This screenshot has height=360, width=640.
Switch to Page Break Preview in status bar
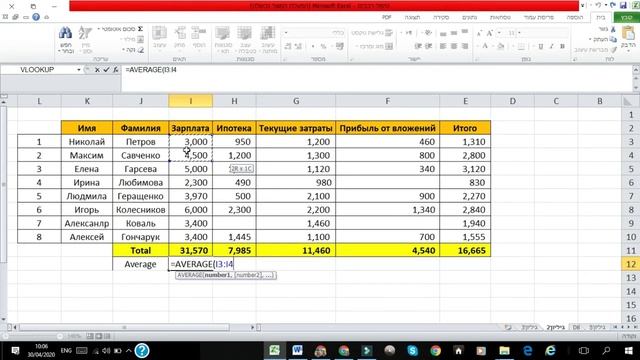click(90, 336)
